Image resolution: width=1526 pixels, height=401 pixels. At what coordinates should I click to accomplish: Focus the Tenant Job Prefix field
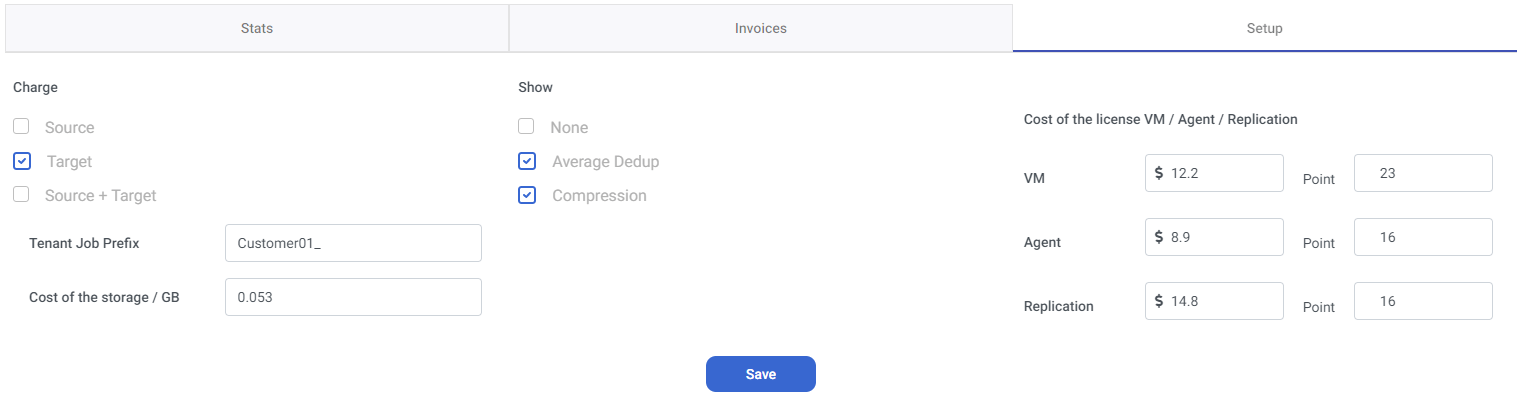(353, 243)
